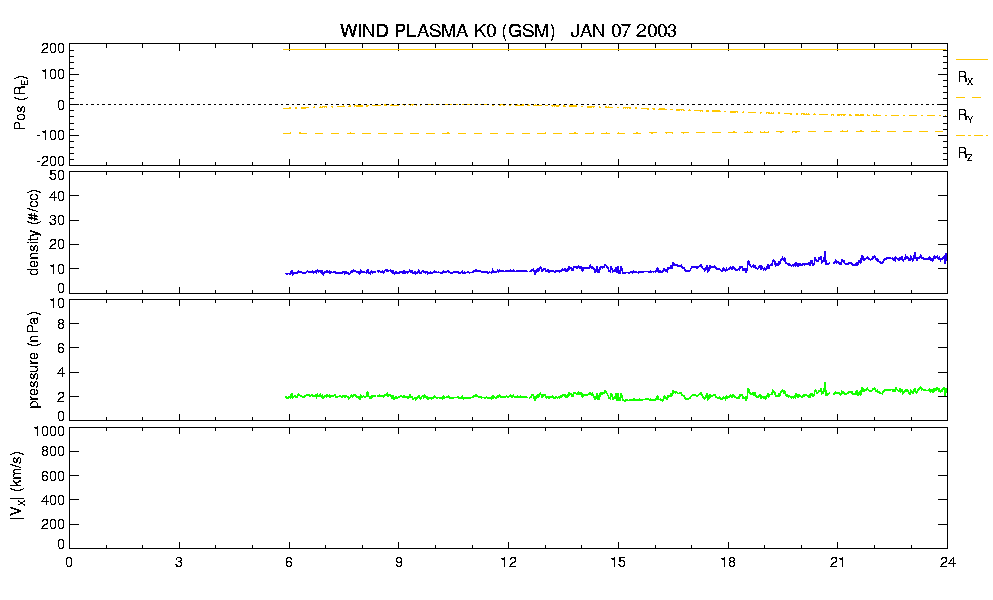The height and width of the screenshot is (600, 993).
Task: Click the x-axis tick label 24
Action: pos(947,563)
